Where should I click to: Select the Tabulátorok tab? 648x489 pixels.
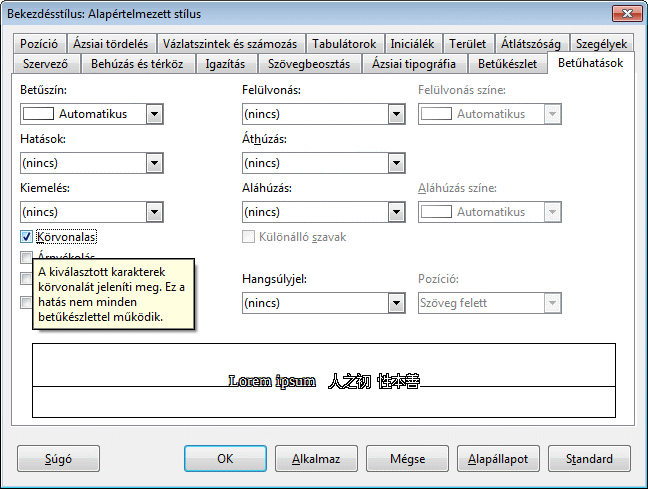344,44
